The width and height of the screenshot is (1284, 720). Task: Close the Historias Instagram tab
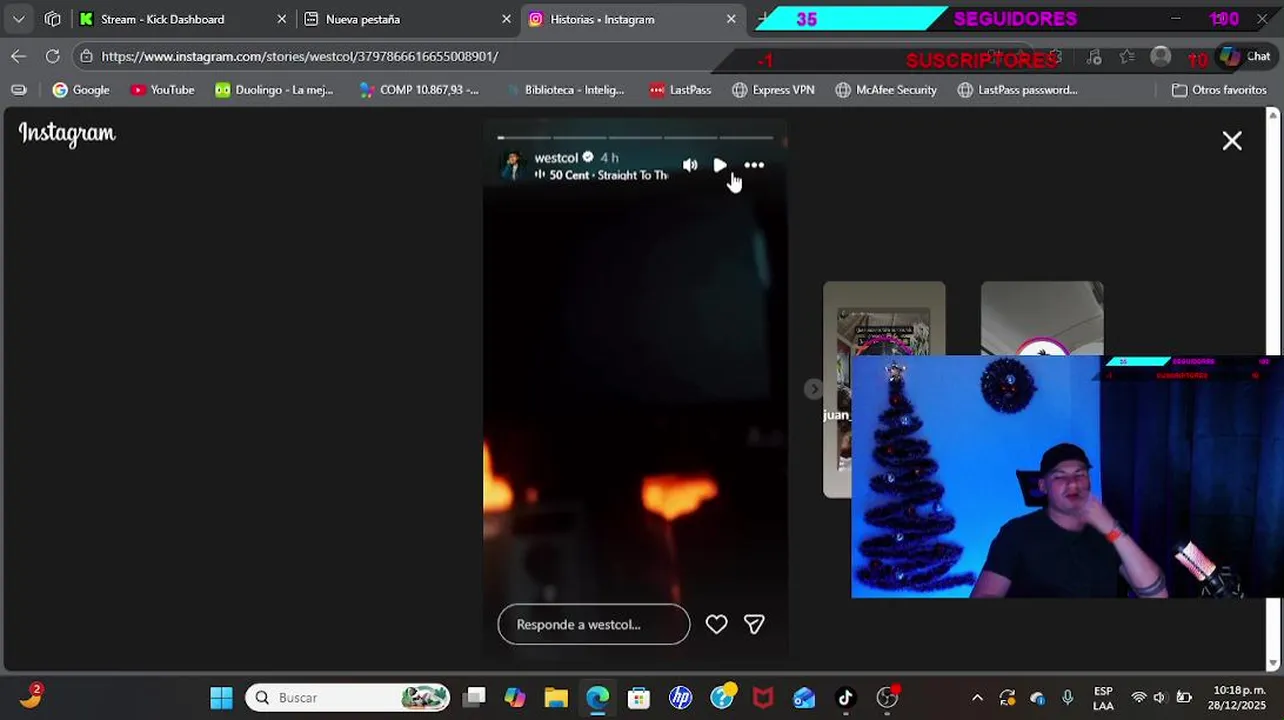click(x=731, y=19)
